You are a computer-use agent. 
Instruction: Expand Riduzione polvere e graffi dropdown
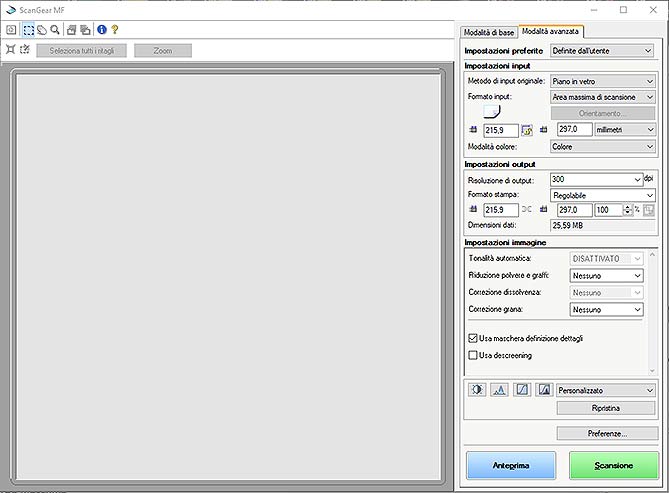(x=606, y=276)
